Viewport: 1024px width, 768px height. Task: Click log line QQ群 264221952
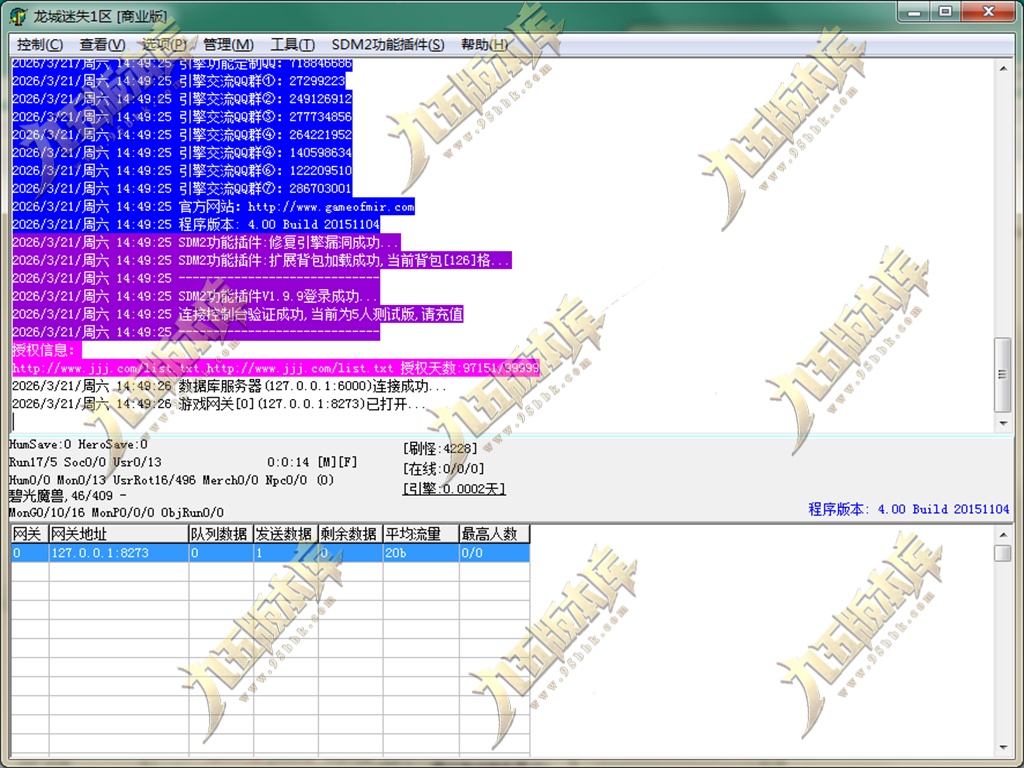(x=182, y=135)
